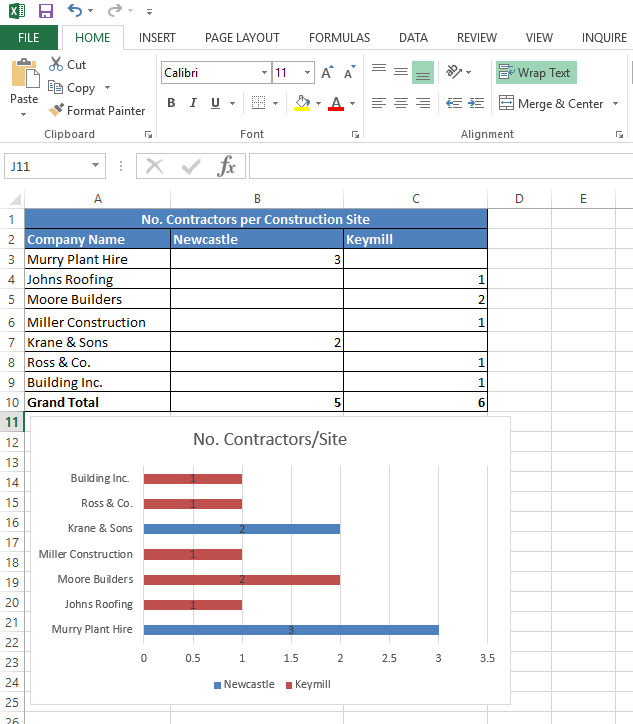The image size is (633, 724).
Task: Switch to the INSERT tab
Action: (x=157, y=37)
